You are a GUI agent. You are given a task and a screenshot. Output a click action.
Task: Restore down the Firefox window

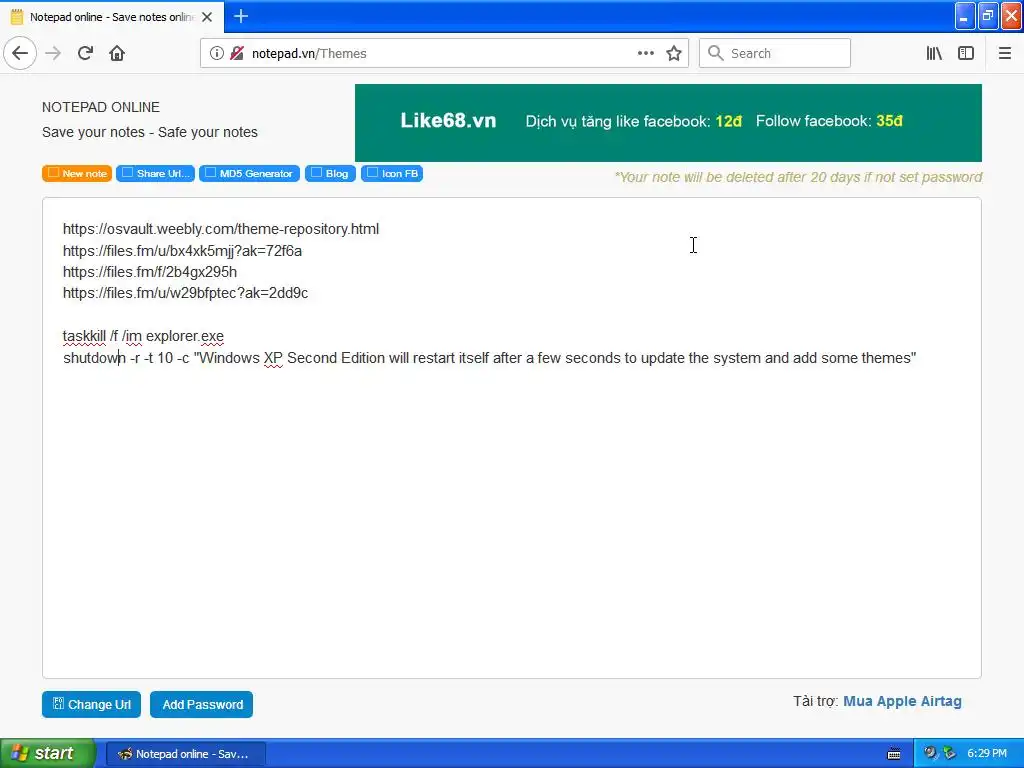(x=988, y=16)
